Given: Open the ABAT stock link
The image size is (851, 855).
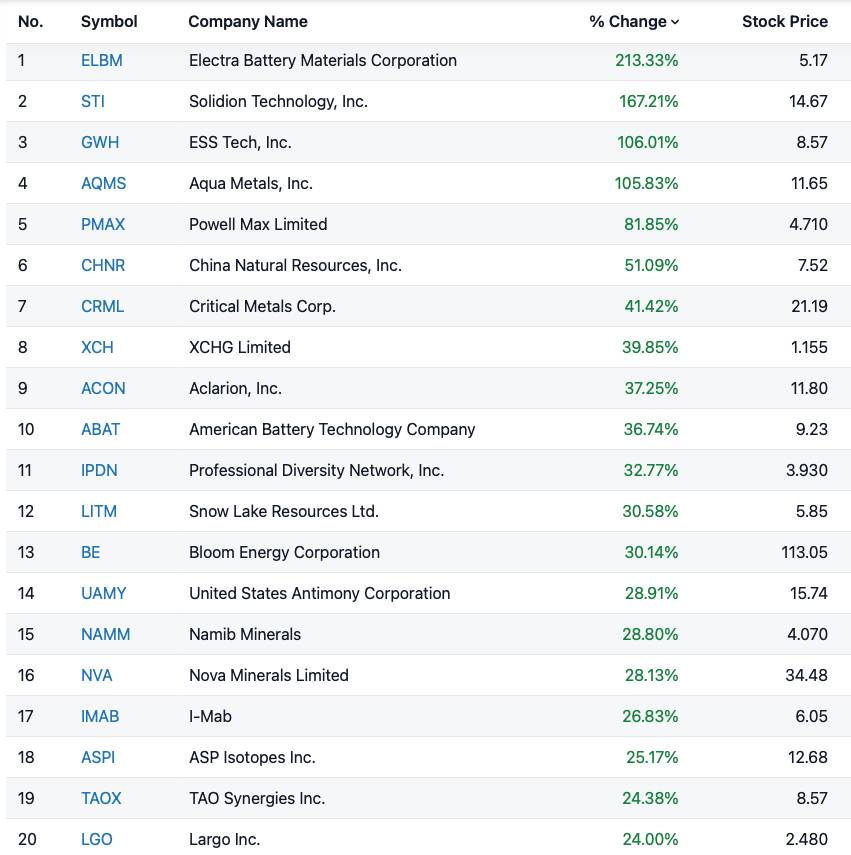Looking at the screenshot, I should point(101,429).
